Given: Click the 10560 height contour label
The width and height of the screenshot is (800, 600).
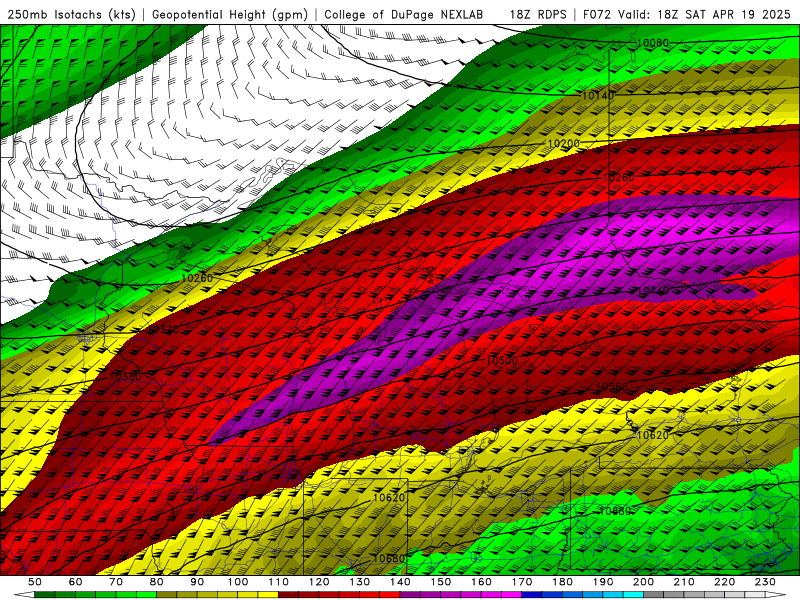Looking at the screenshot, I should click(x=611, y=387).
